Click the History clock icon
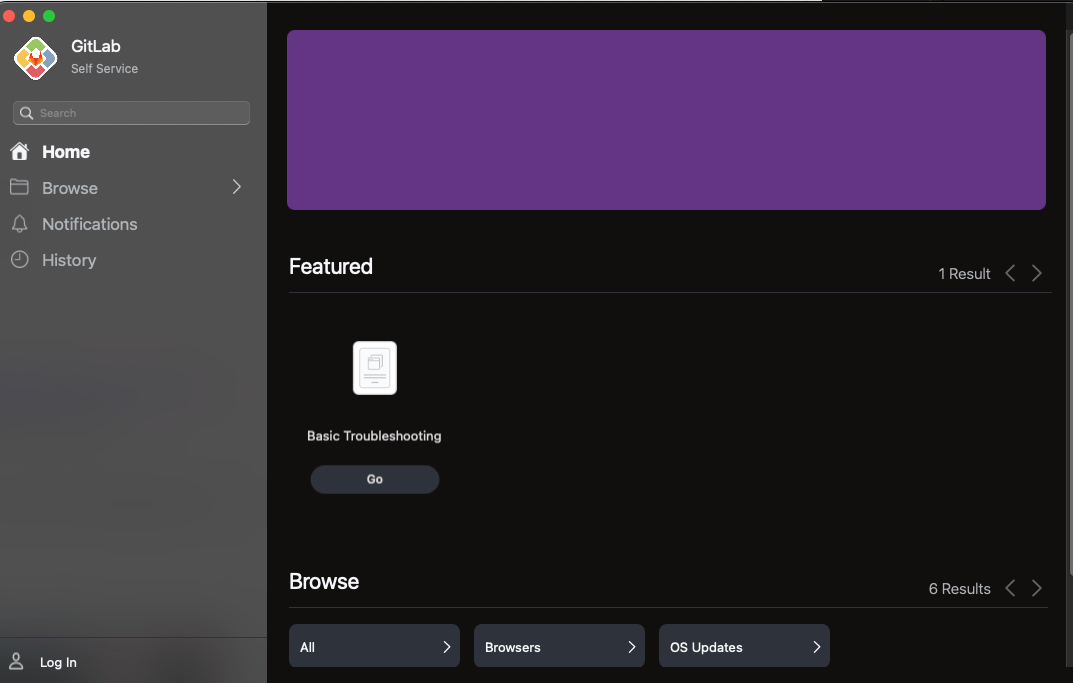The height and width of the screenshot is (683, 1073). point(19,260)
